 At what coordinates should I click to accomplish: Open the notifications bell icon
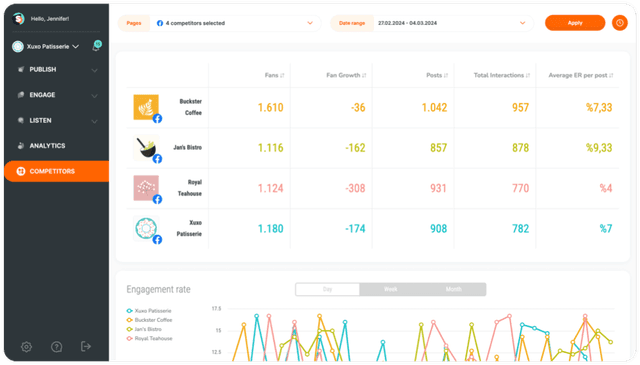pyautogui.click(x=96, y=46)
